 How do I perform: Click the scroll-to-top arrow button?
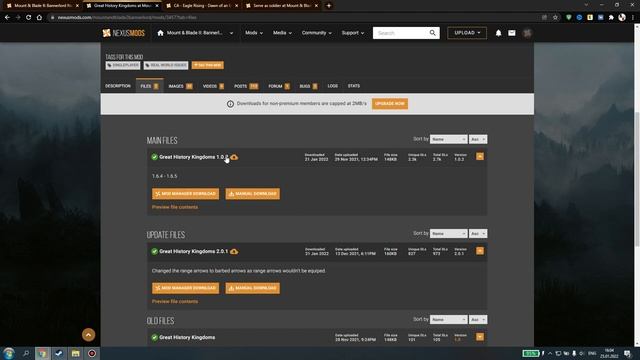coord(89,335)
